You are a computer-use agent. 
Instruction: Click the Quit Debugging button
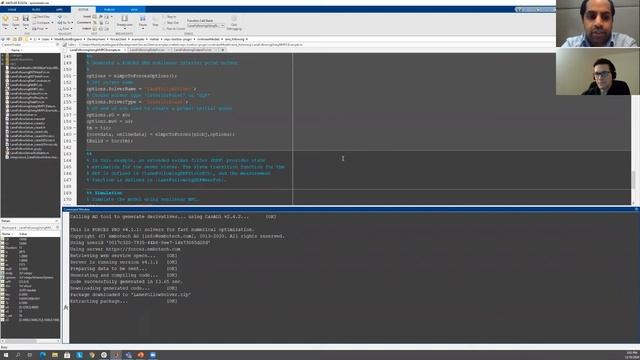[x=234, y=23]
